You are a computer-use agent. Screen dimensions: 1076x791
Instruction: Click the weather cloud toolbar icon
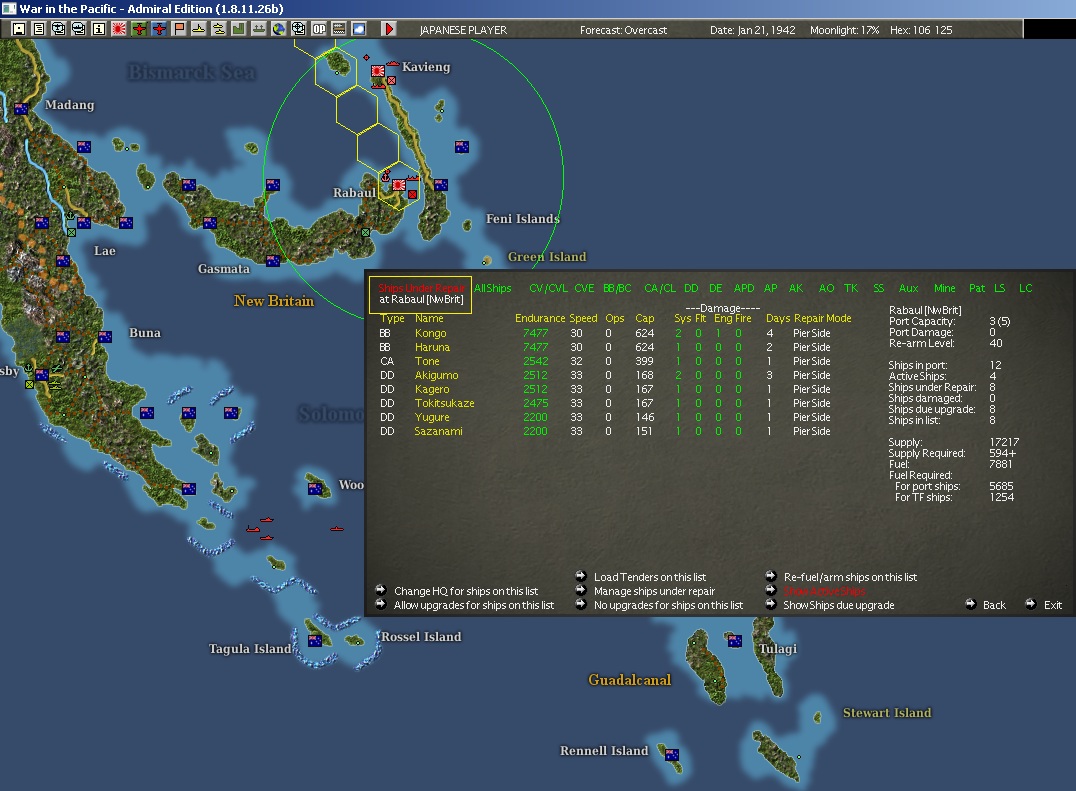[358, 29]
